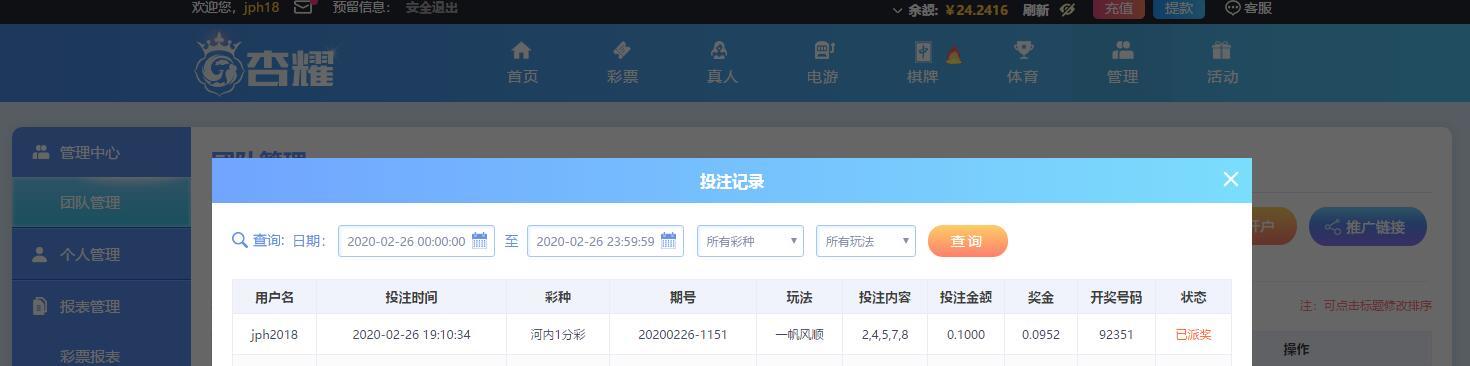Viewport: 1470px width, 366px height.
Task: Open the 所有彩种 dropdown
Action: coord(750,241)
